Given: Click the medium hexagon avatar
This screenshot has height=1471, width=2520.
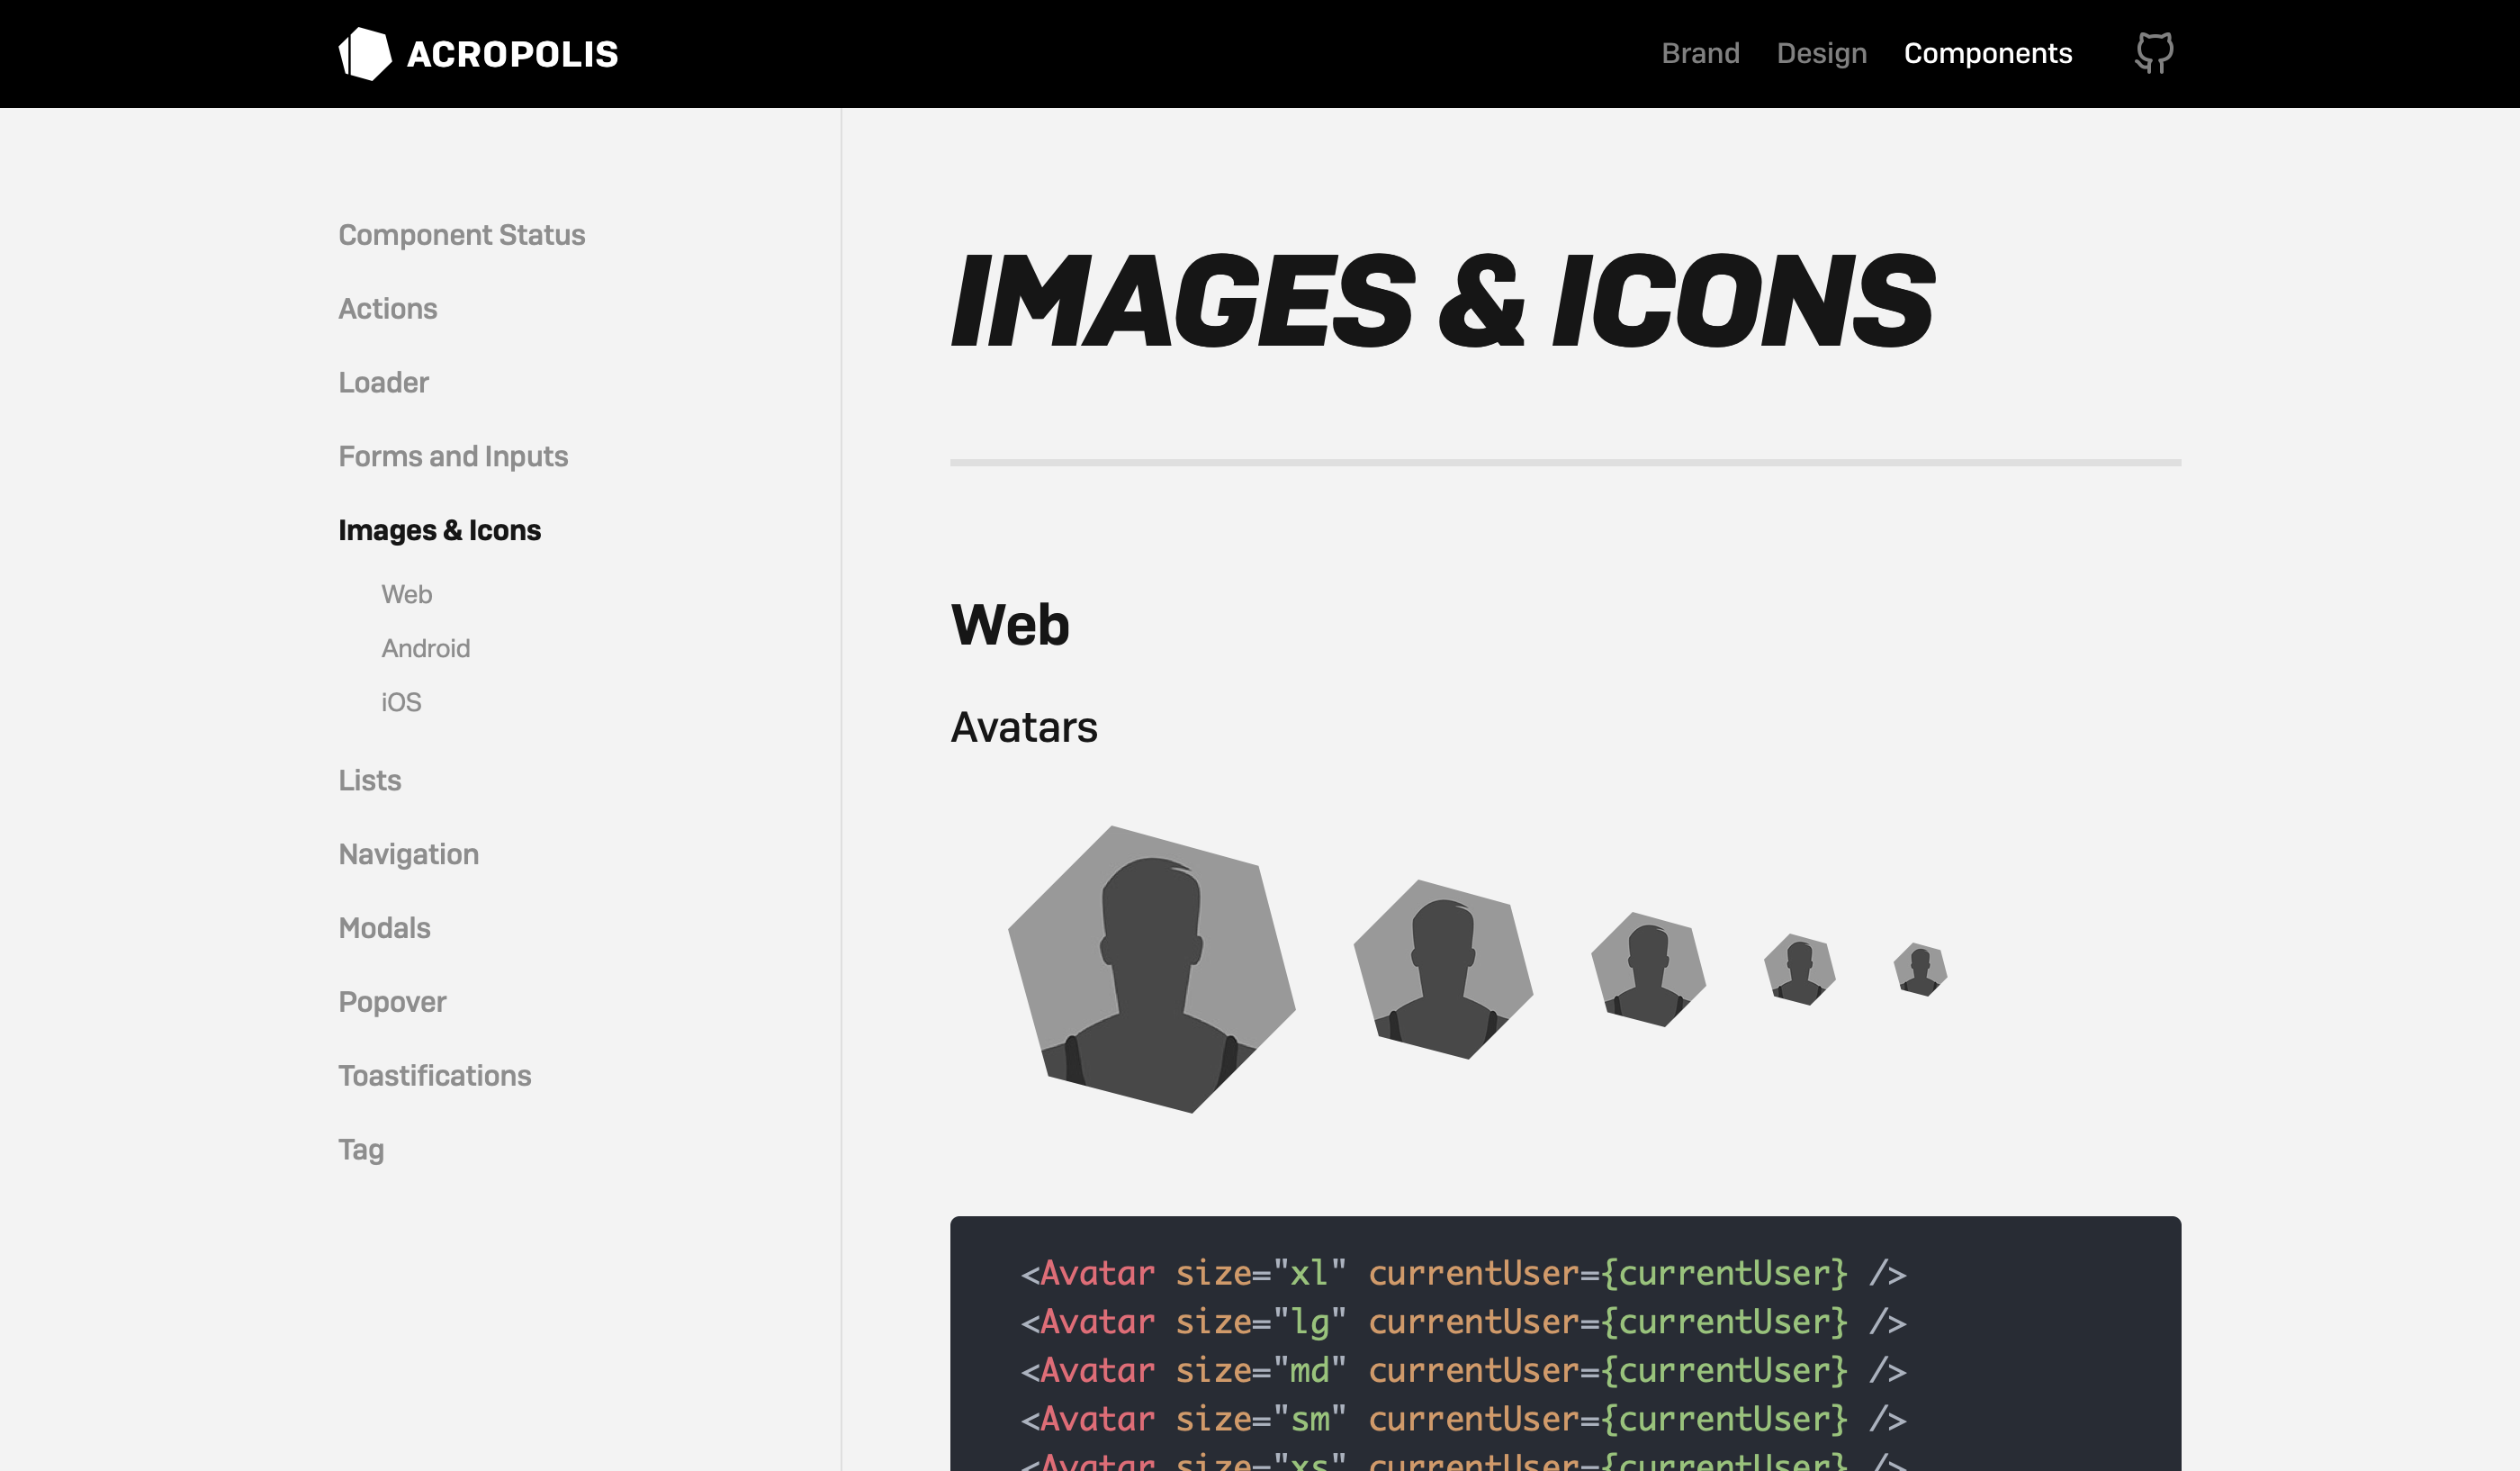Looking at the screenshot, I should pyautogui.click(x=1648, y=969).
